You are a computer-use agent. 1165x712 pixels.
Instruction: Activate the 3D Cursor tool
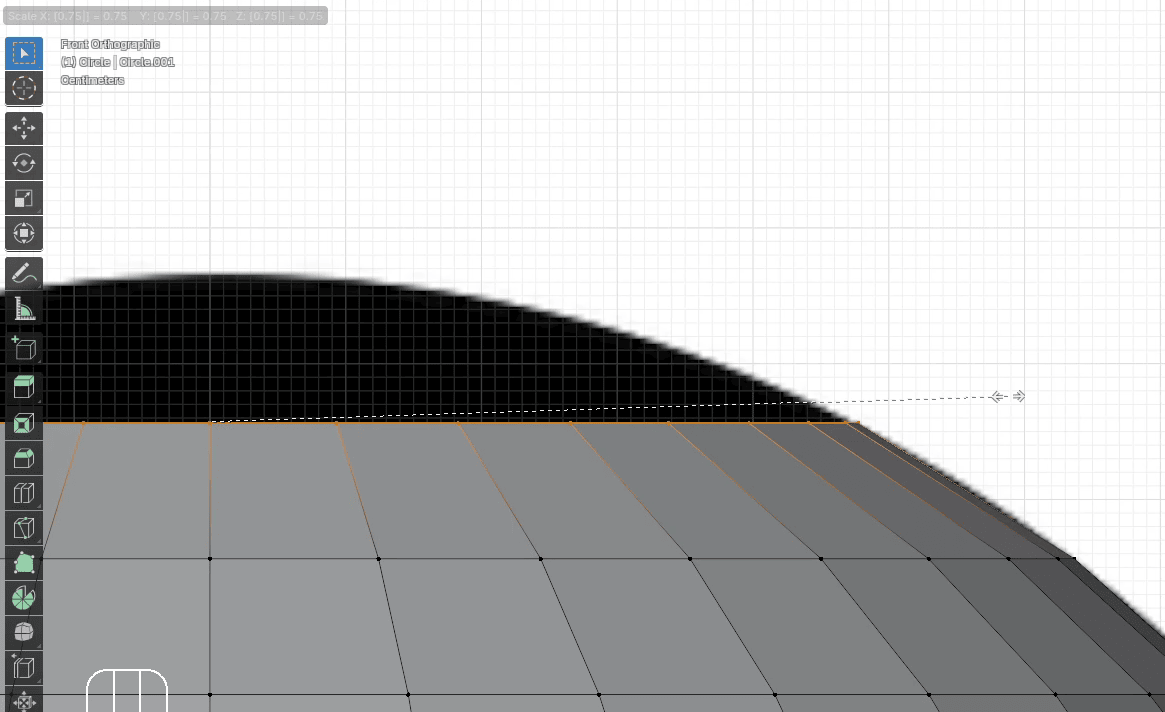point(24,88)
